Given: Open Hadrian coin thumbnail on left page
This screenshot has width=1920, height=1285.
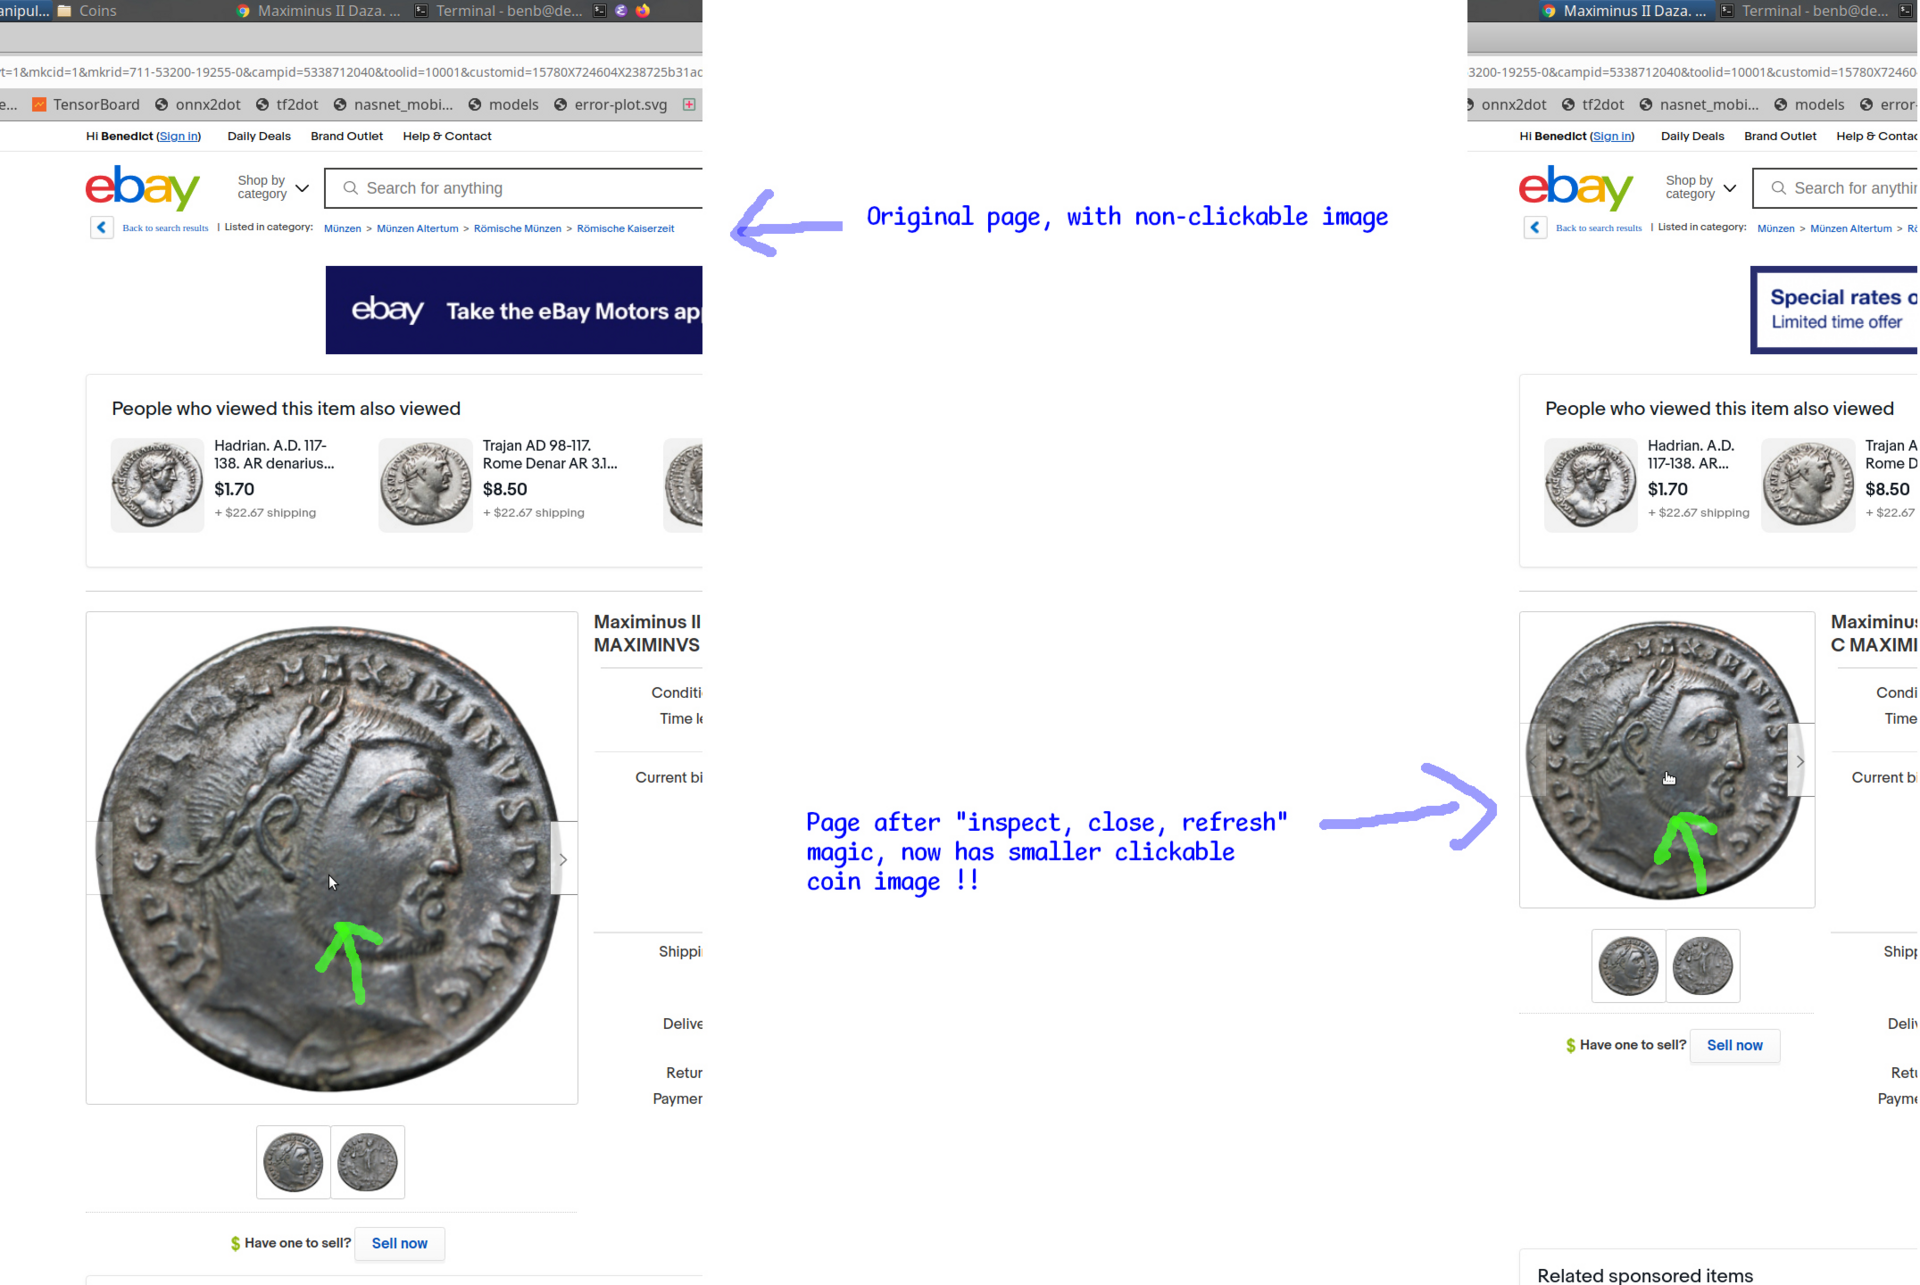Looking at the screenshot, I should pyautogui.click(x=157, y=485).
